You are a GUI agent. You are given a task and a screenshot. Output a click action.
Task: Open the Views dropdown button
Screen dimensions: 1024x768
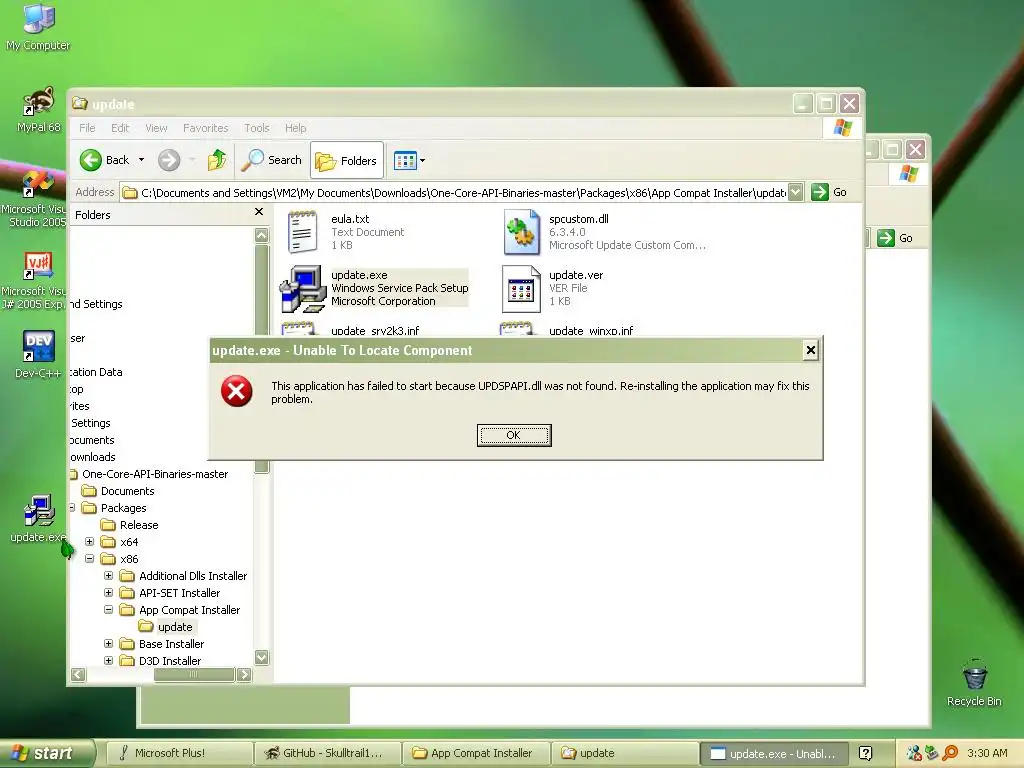409,160
